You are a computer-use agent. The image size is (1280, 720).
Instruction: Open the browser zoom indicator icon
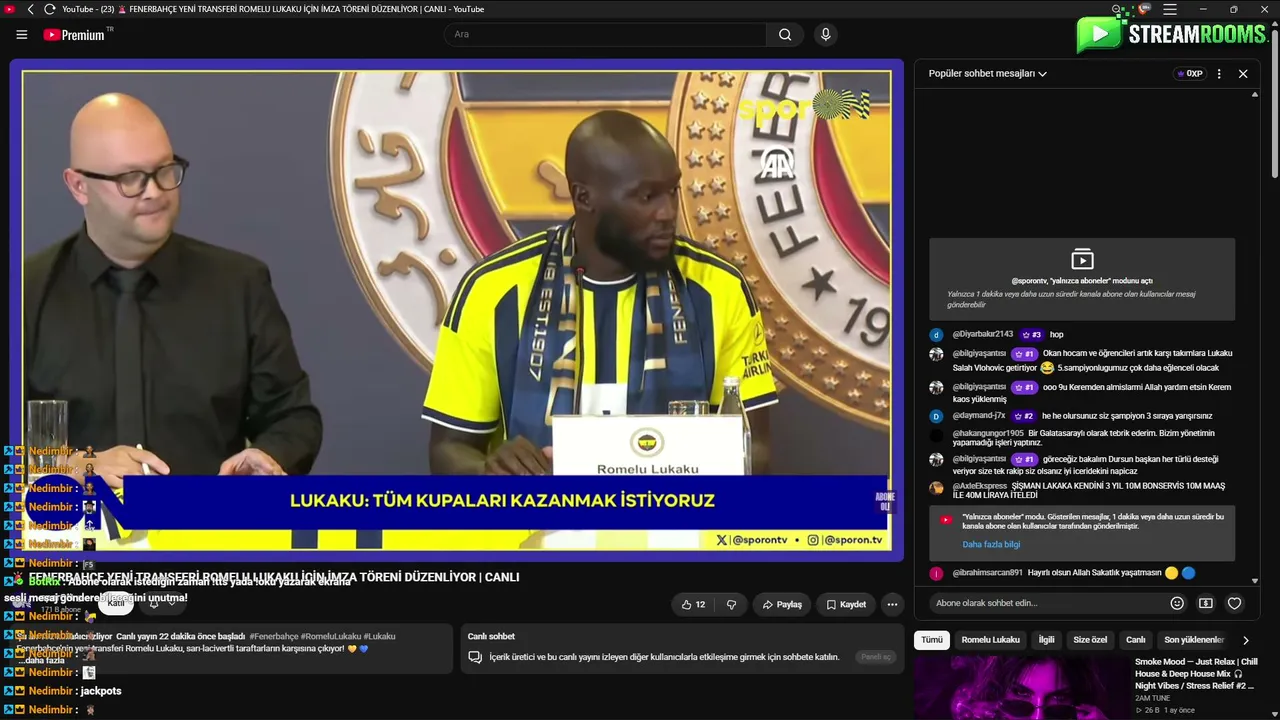(x=1118, y=9)
